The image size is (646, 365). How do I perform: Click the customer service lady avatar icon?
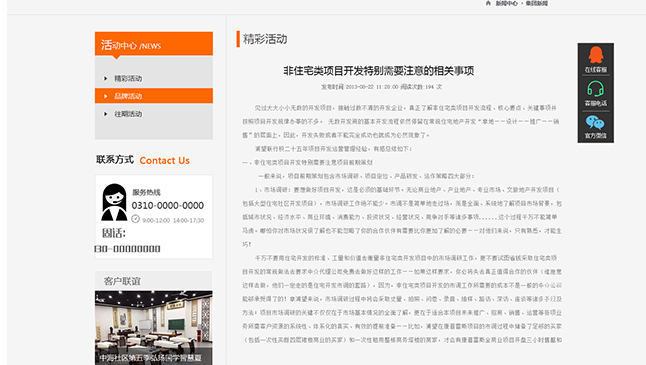coord(114,202)
